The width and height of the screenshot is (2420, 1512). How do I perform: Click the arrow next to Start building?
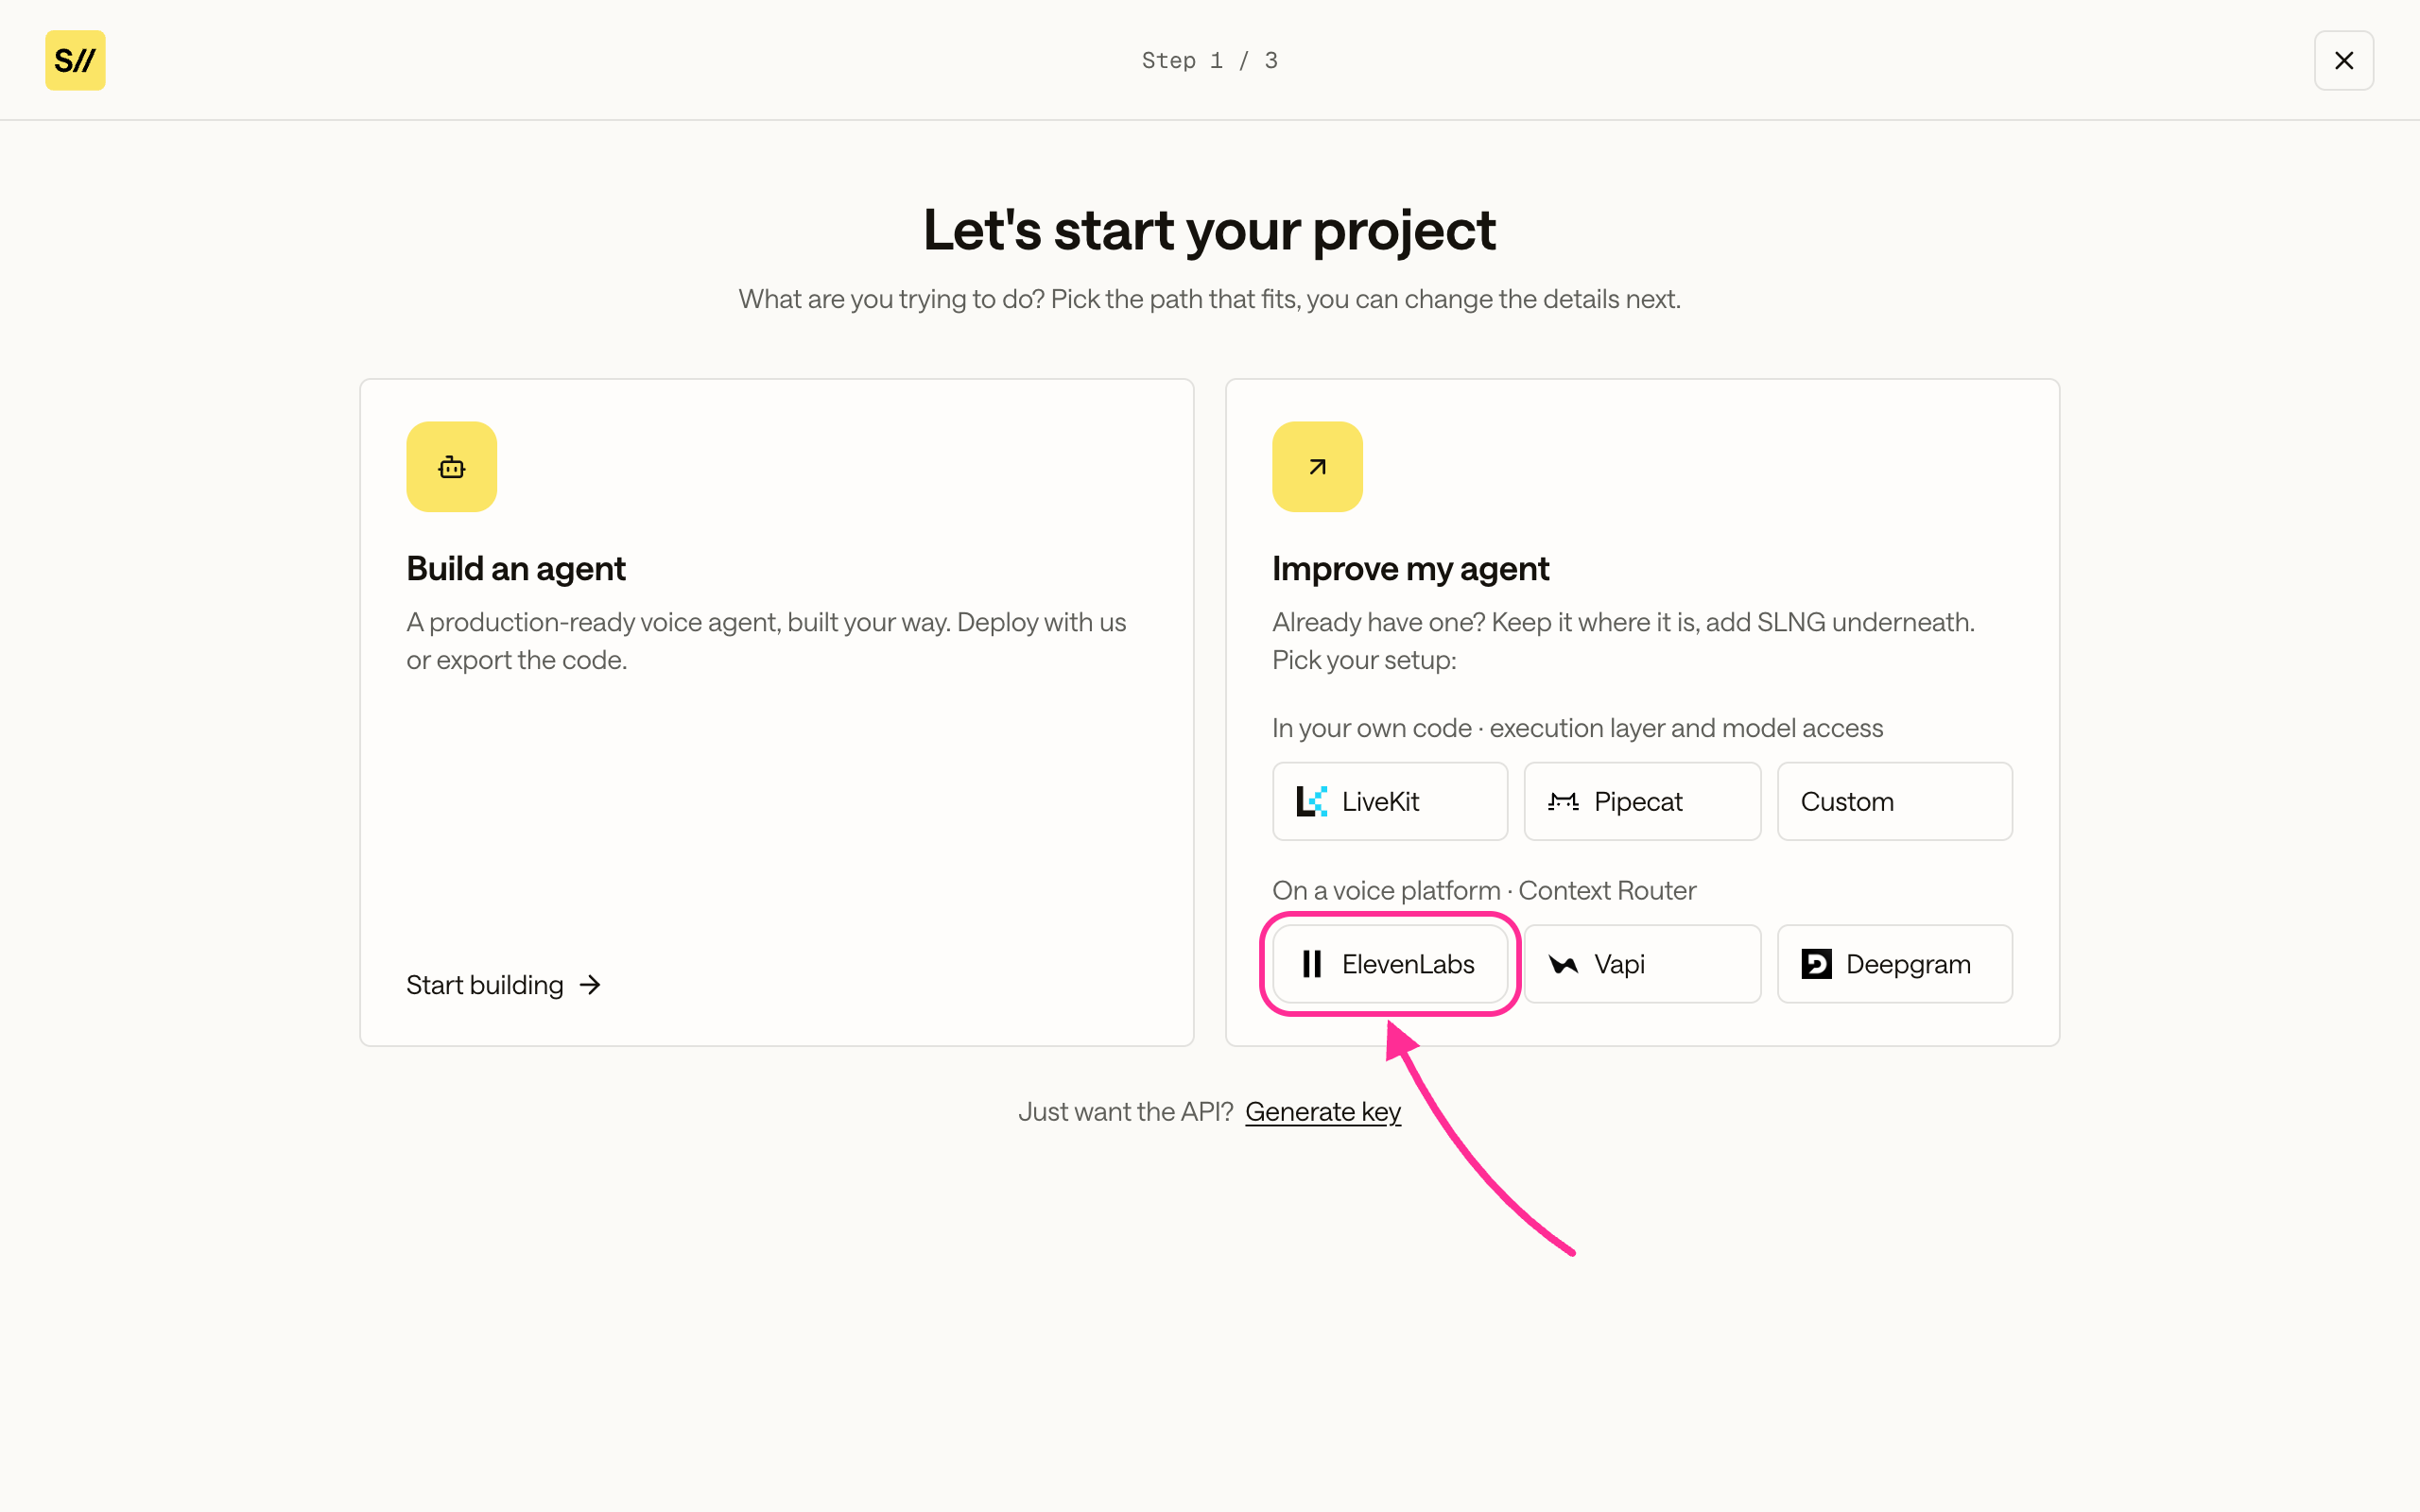[x=590, y=985]
